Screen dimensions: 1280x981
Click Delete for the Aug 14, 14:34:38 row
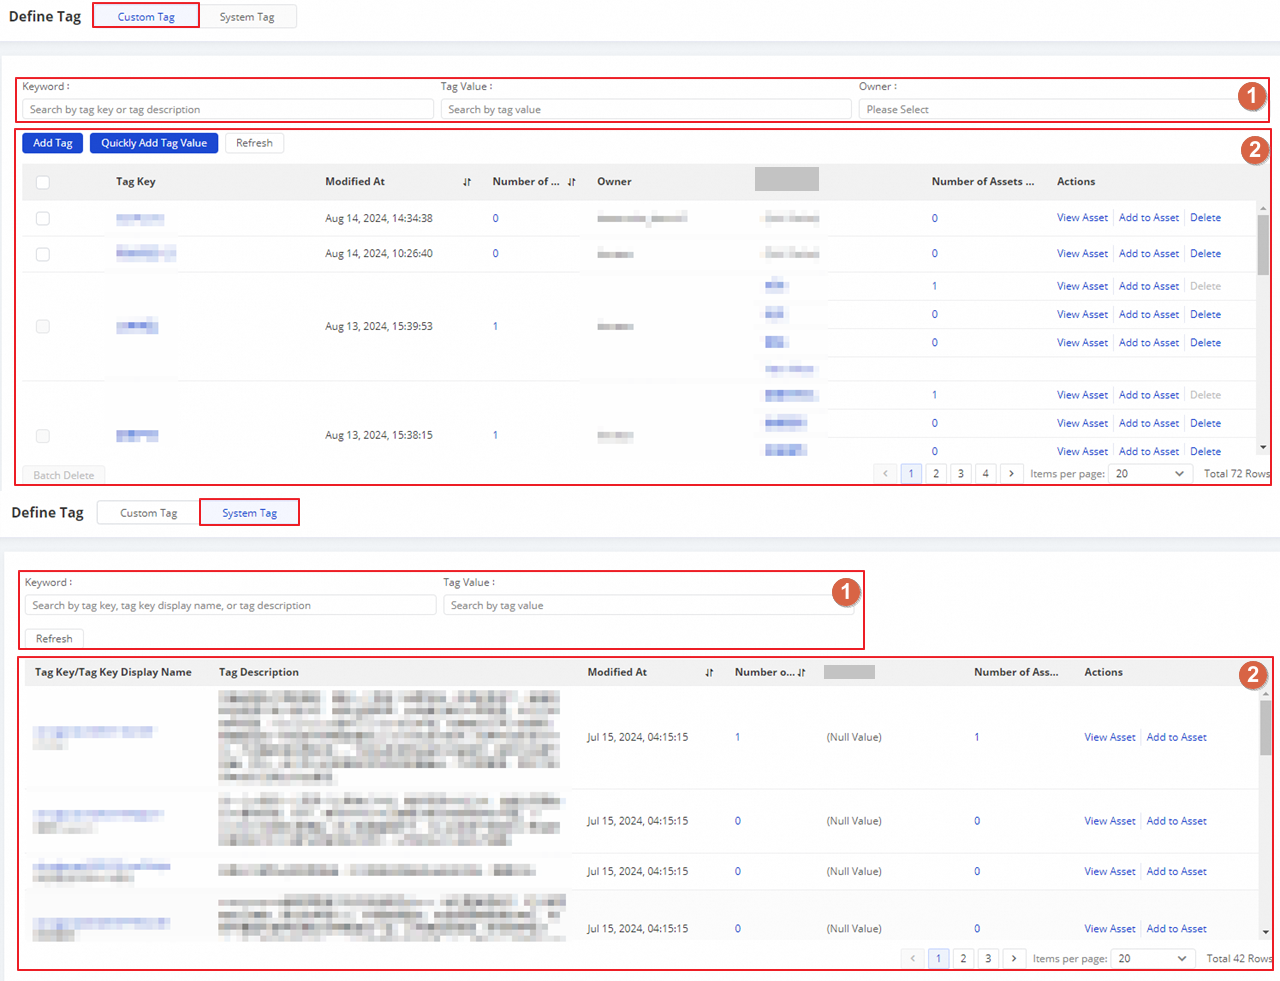tap(1205, 217)
